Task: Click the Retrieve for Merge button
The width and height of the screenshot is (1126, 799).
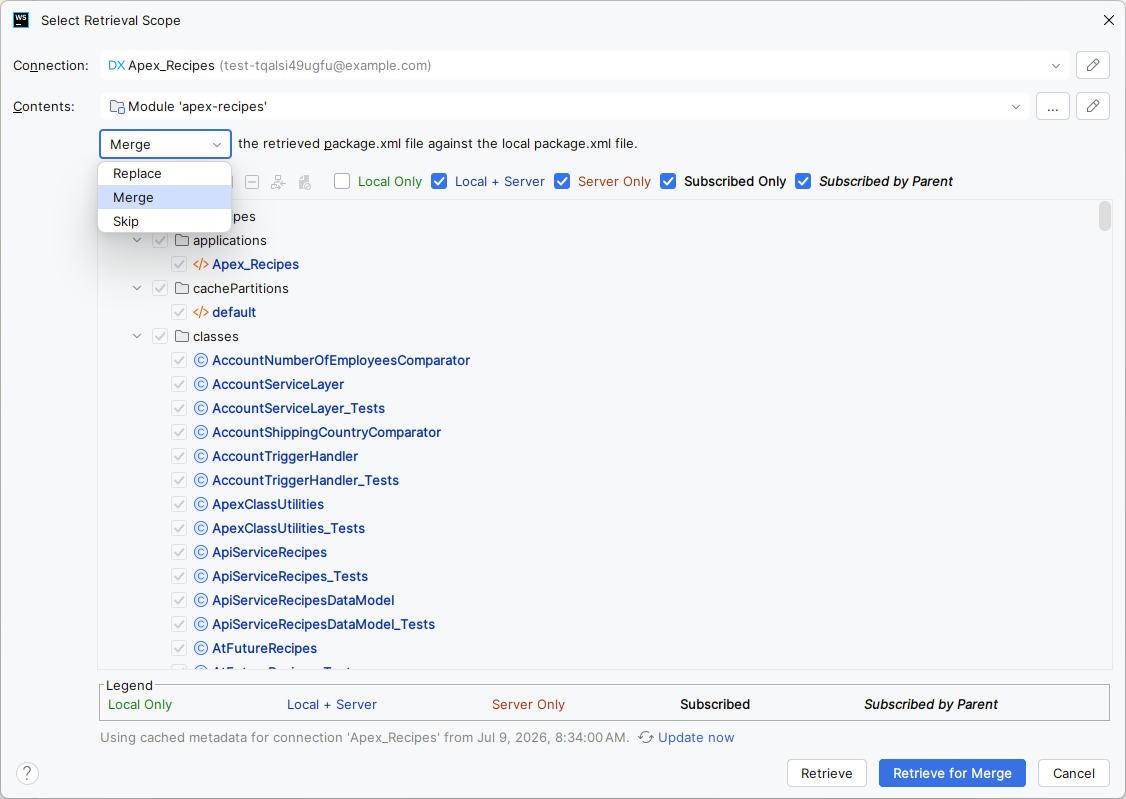Action: 951,773
